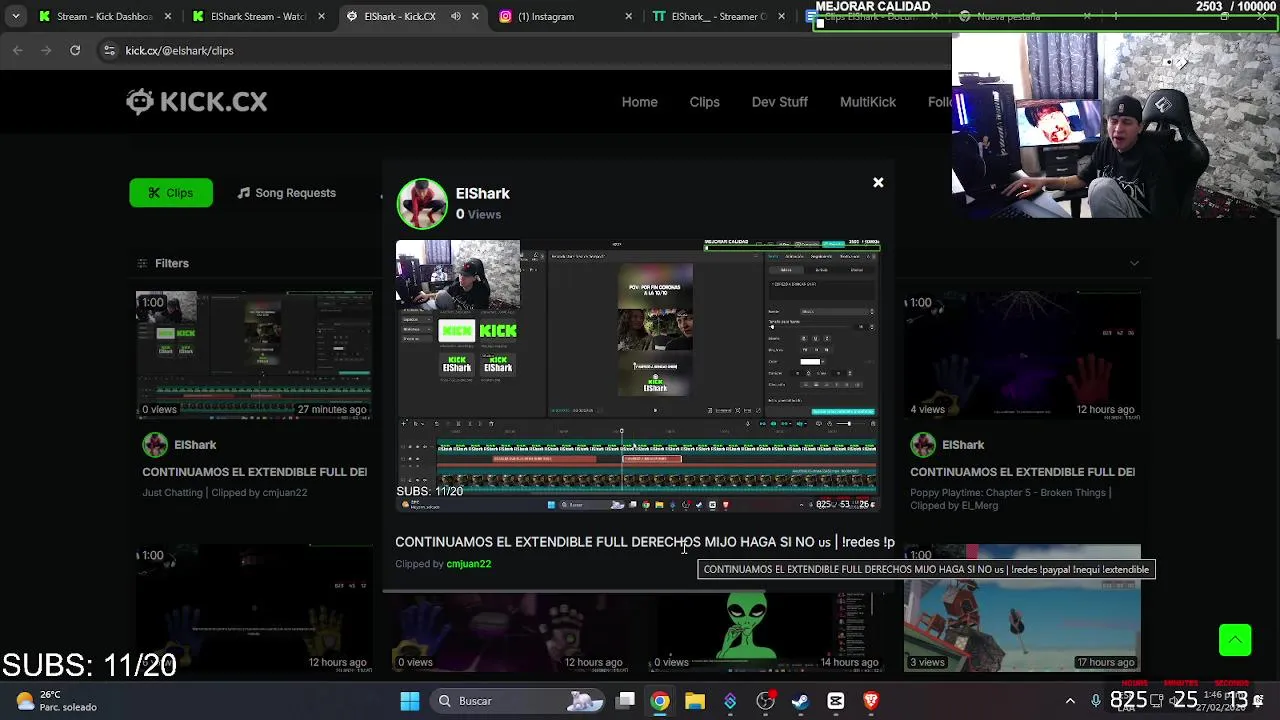The height and width of the screenshot is (720, 1280).
Task: Click ElShark name under the 27-minutes-ago clip
Action: tap(195, 445)
